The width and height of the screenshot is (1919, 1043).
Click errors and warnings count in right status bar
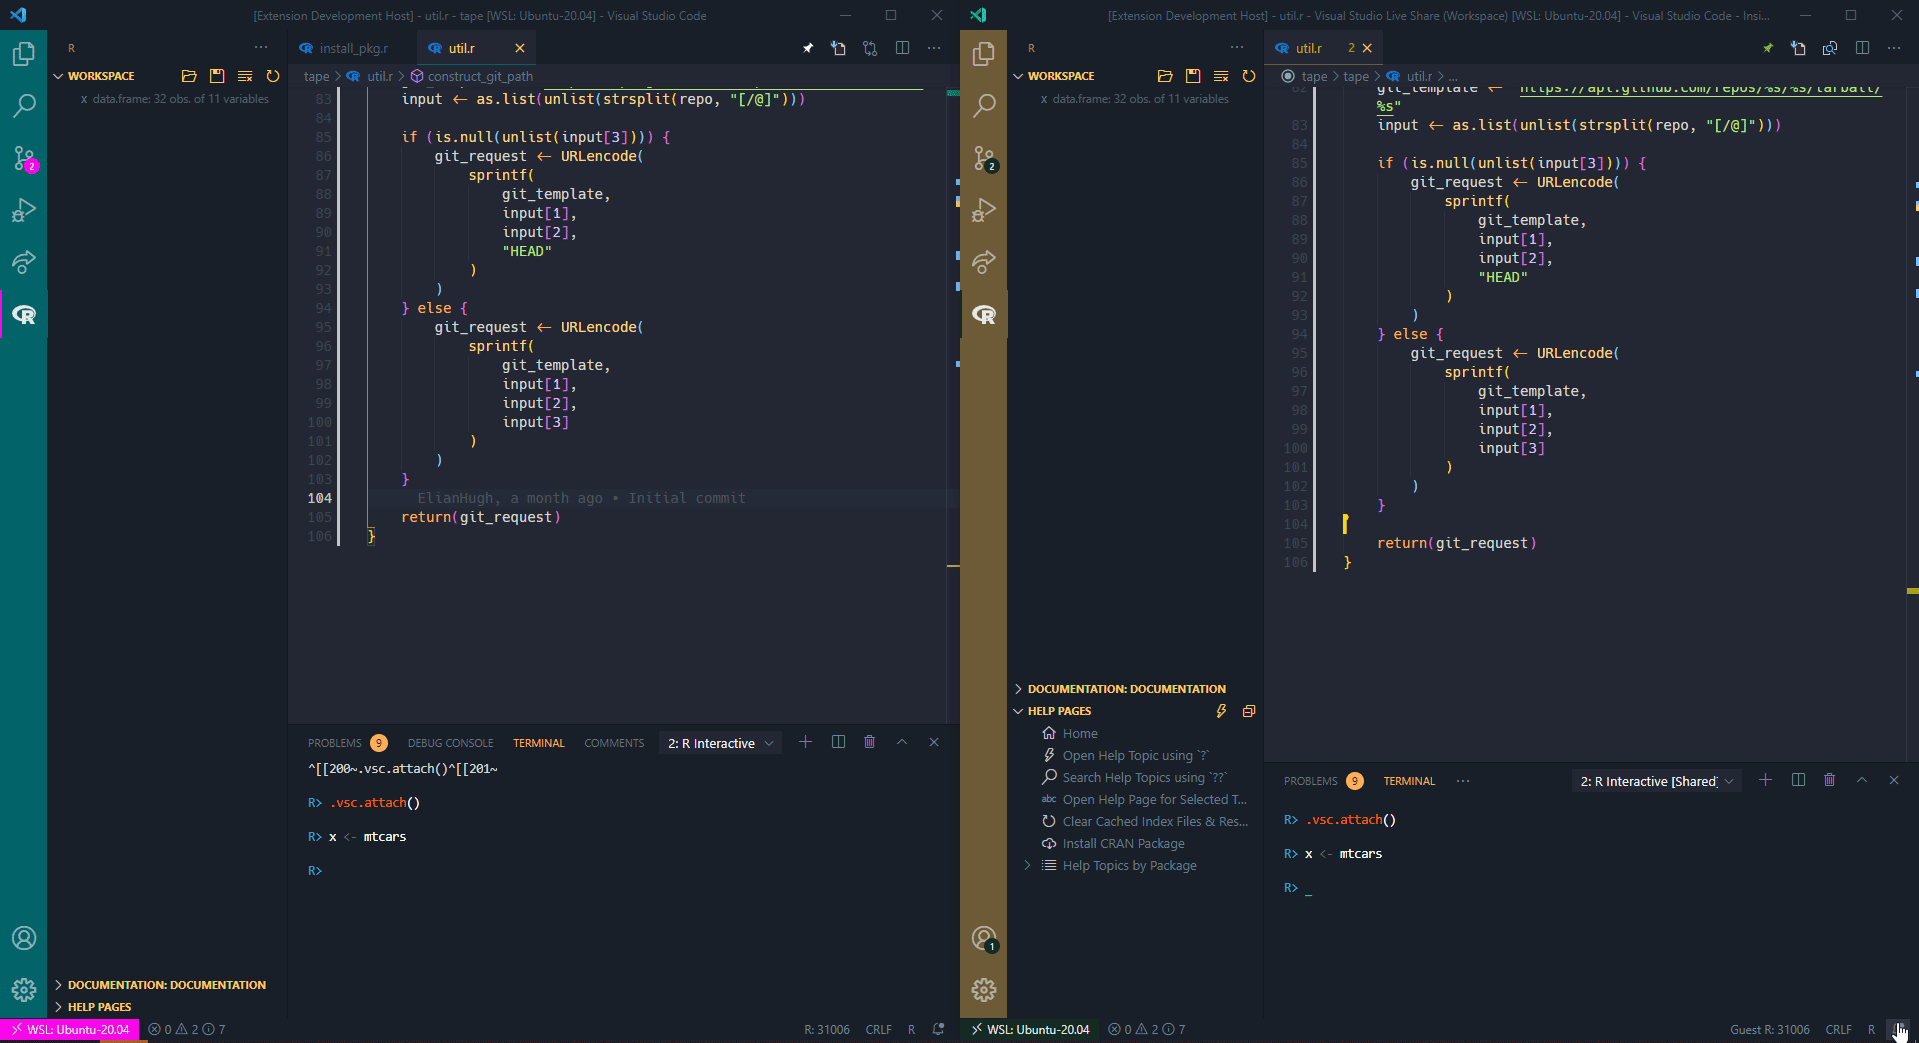(1146, 1030)
